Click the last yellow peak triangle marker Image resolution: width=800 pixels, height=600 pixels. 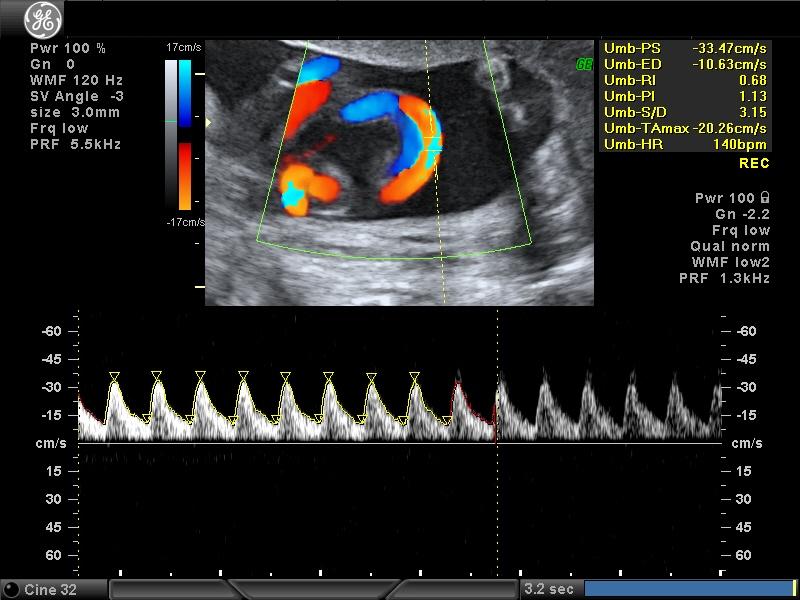click(414, 377)
